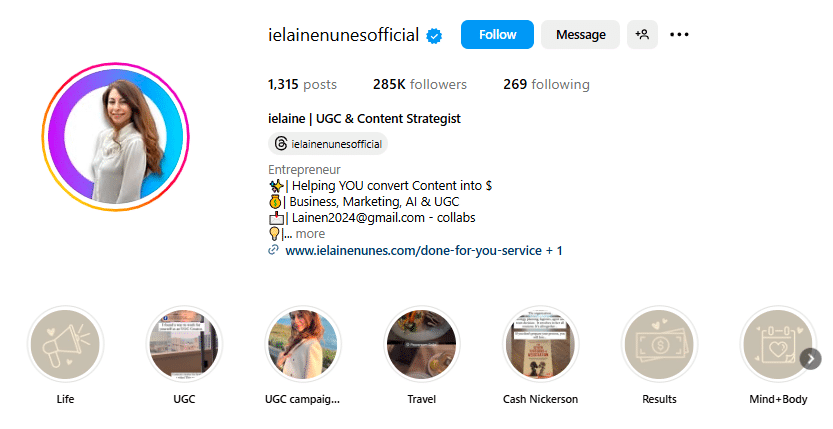Open the Life megaphone highlight
Image resolution: width=833 pixels, height=429 pixels.
66,345
